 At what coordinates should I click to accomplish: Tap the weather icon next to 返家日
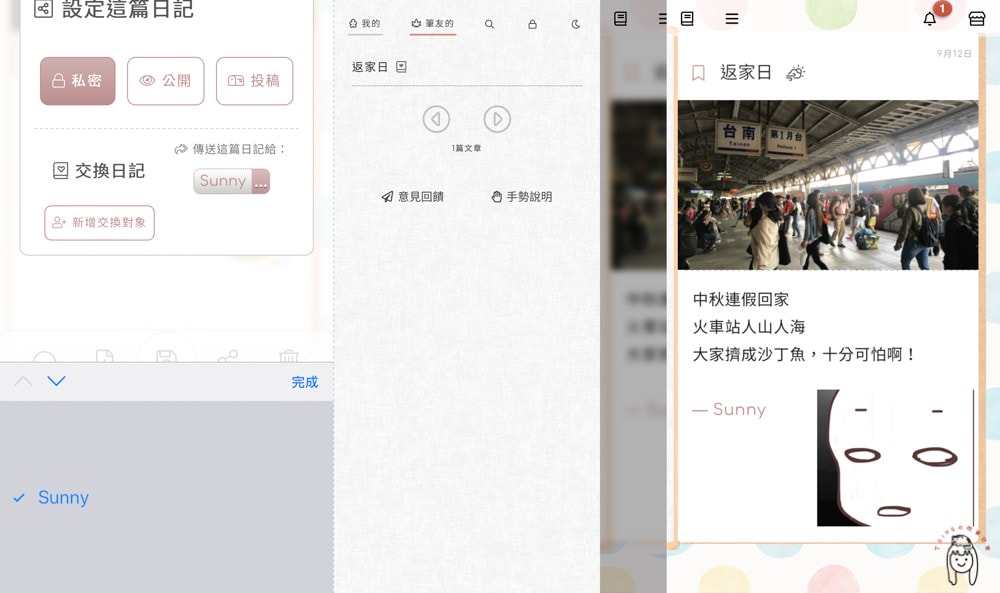pos(795,73)
